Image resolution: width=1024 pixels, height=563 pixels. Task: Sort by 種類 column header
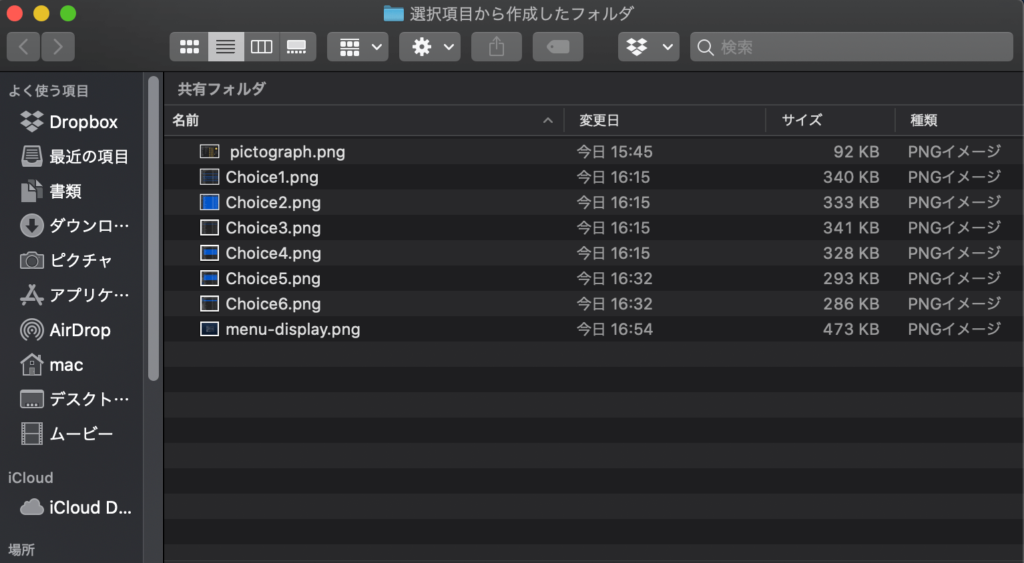tap(959, 120)
